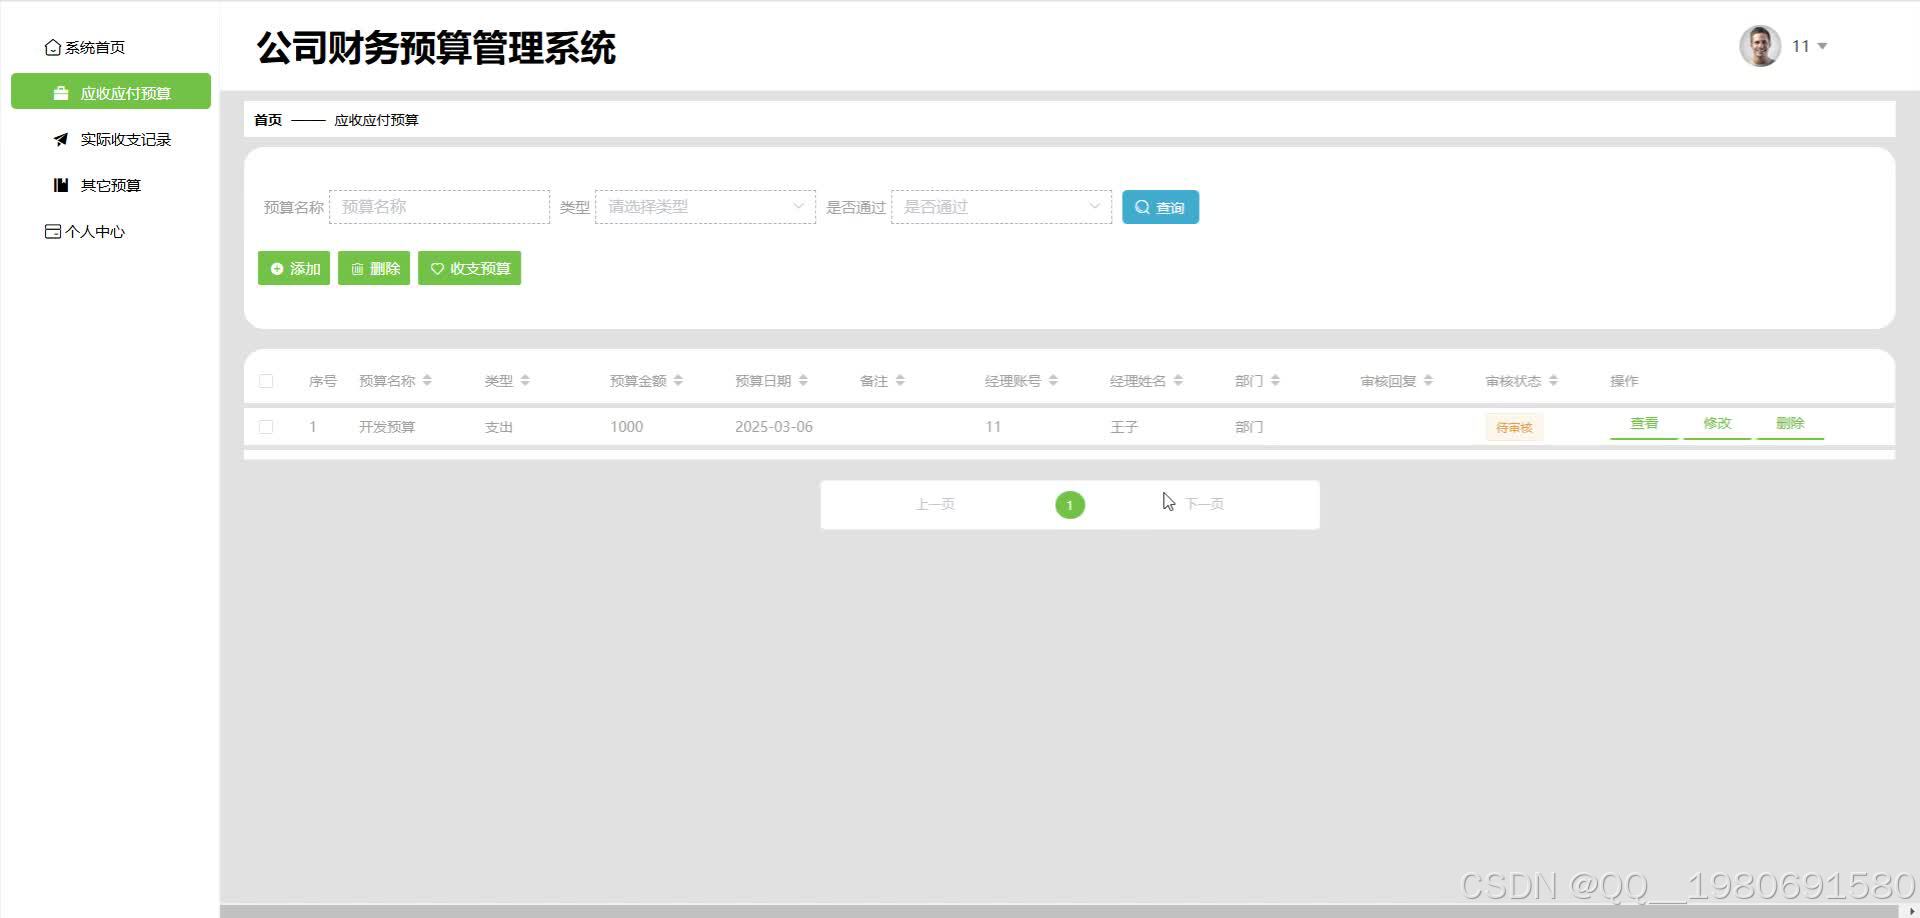Click the magnifier icon on 查询 button
This screenshot has width=1920, height=918.
[1142, 207]
